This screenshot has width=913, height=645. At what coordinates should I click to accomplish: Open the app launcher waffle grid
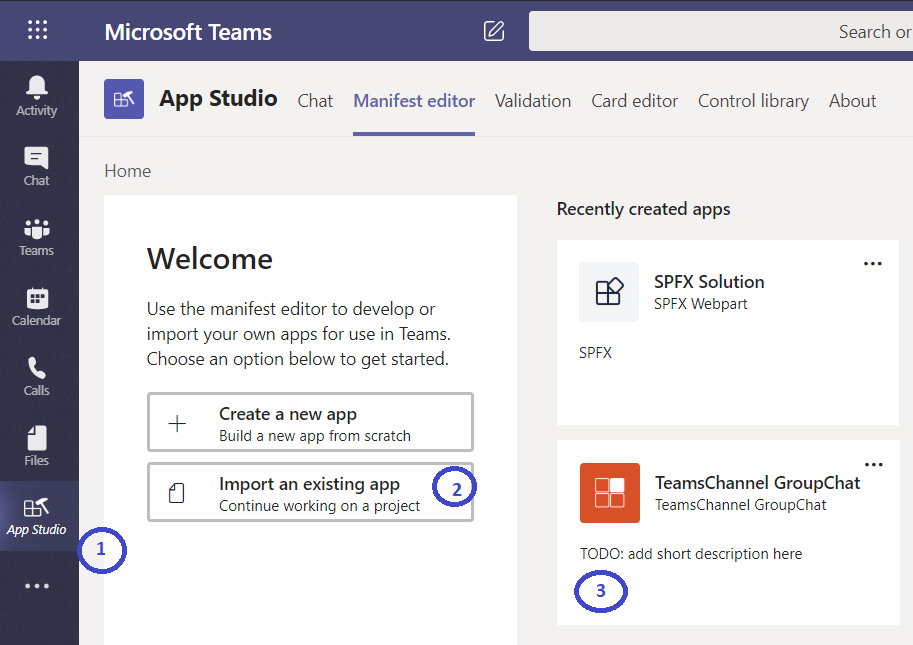38,30
